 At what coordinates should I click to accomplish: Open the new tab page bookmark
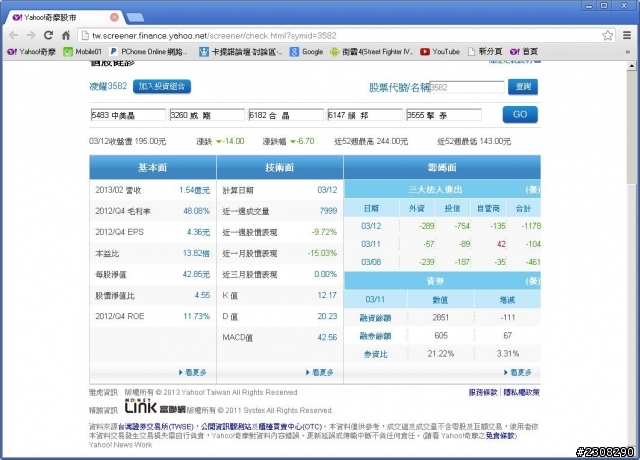point(485,51)
